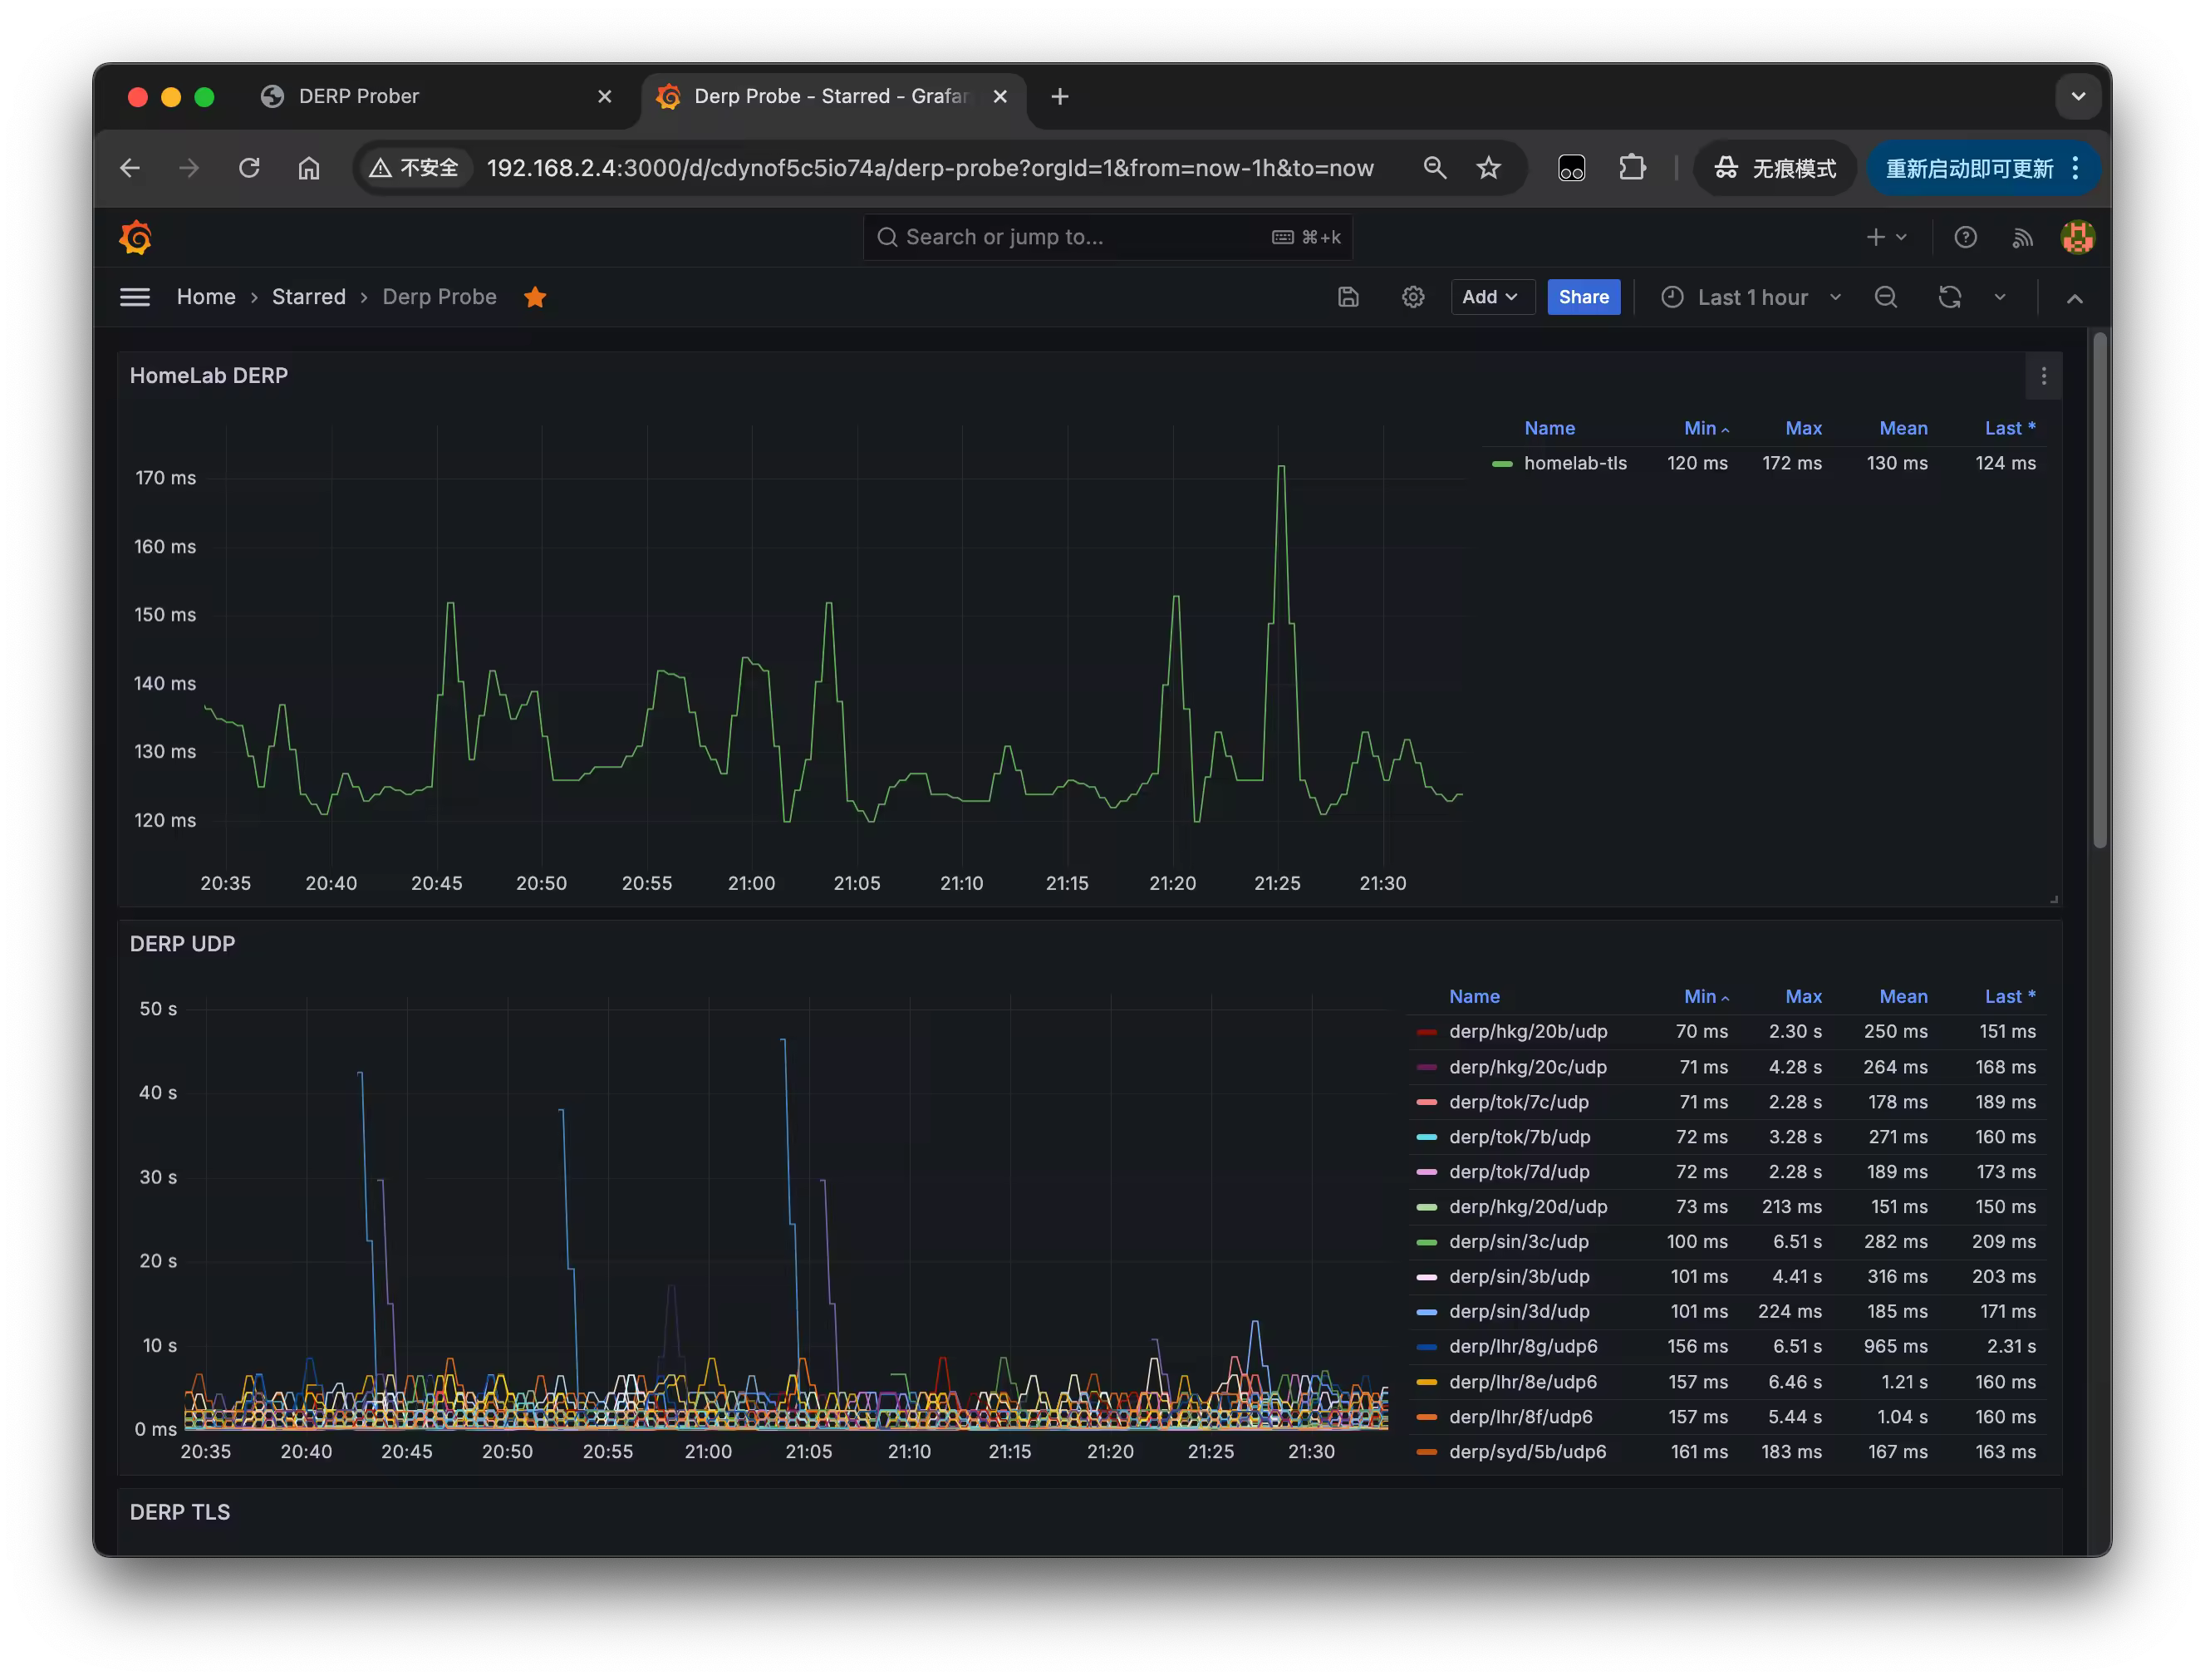Open browser zoom magnifier icon
The width and height of the screenshot is (2205, 1680).
[x=1434, y=168]
